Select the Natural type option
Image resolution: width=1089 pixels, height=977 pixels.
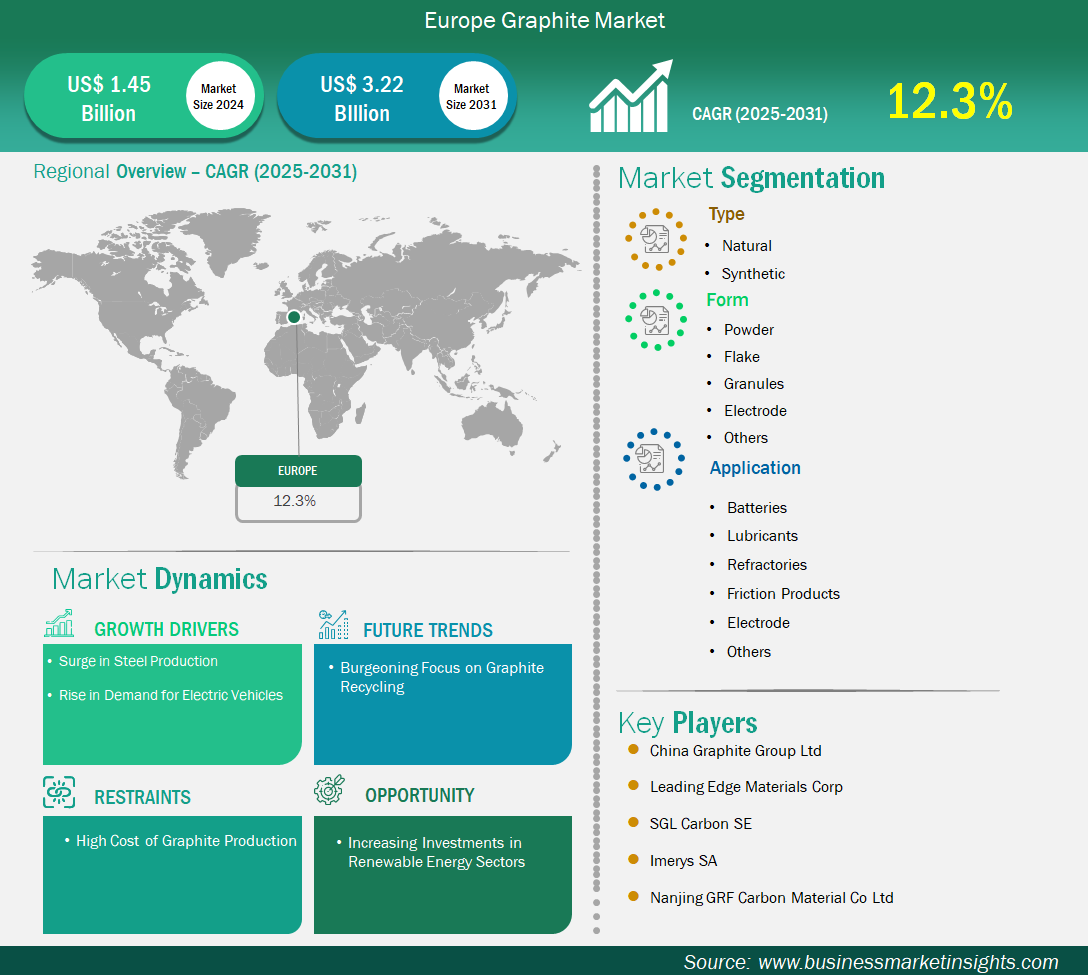tap(747, 245)
